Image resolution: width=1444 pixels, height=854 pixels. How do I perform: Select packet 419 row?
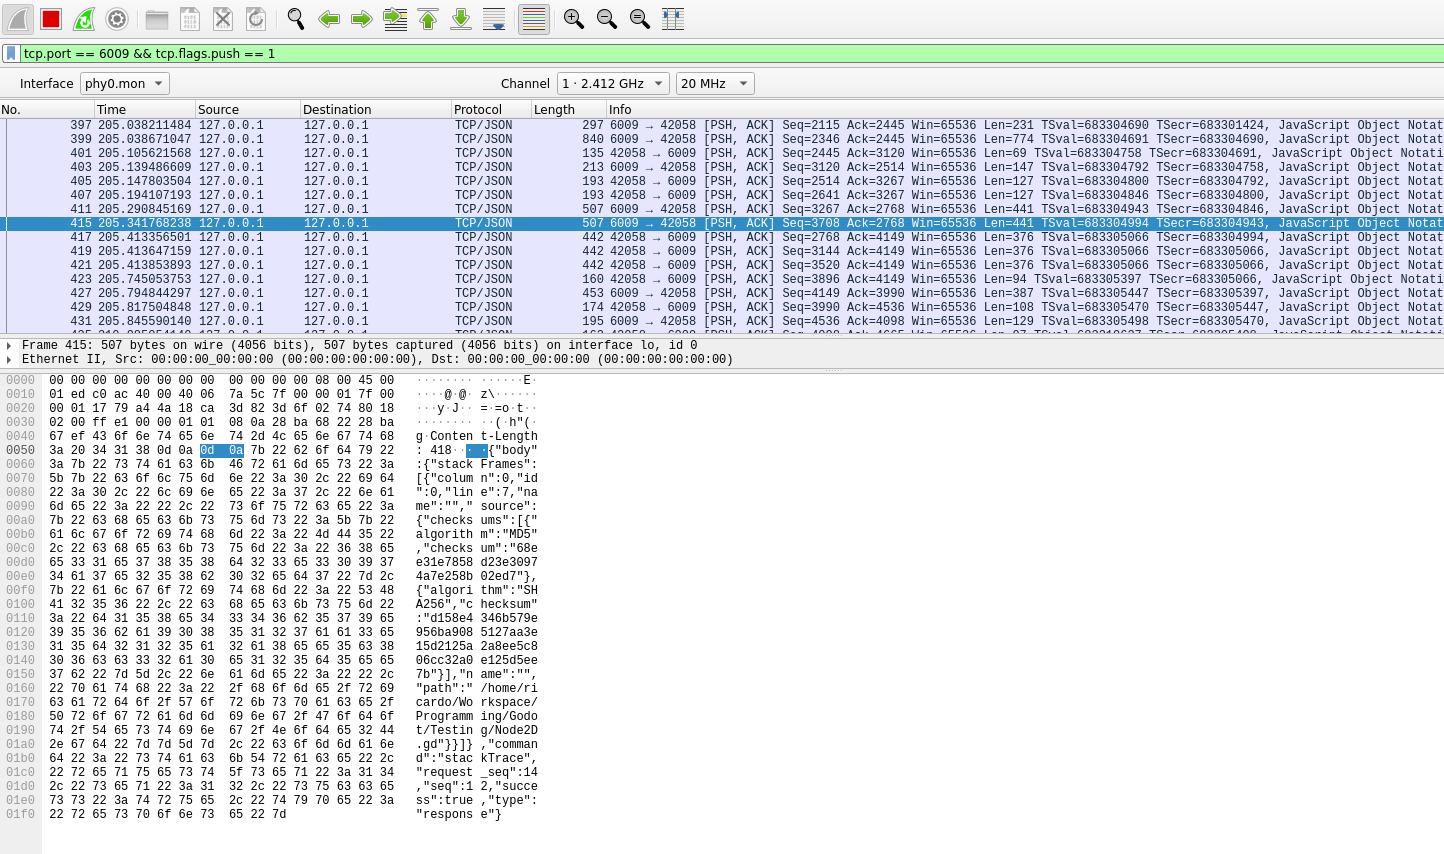pos(722,252)
